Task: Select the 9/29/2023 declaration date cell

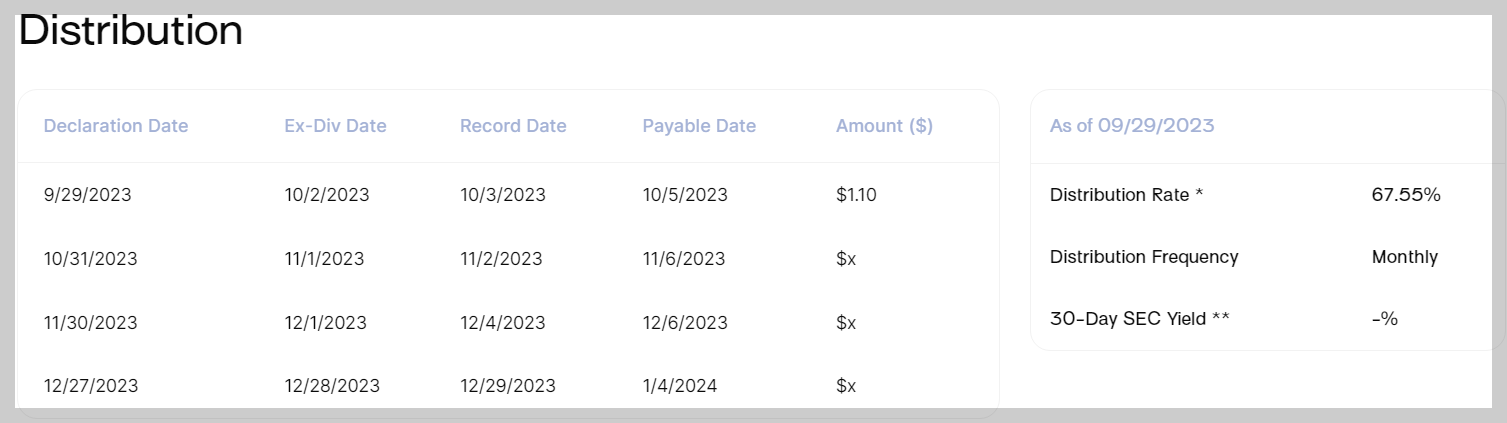Action: click(88, 195)
